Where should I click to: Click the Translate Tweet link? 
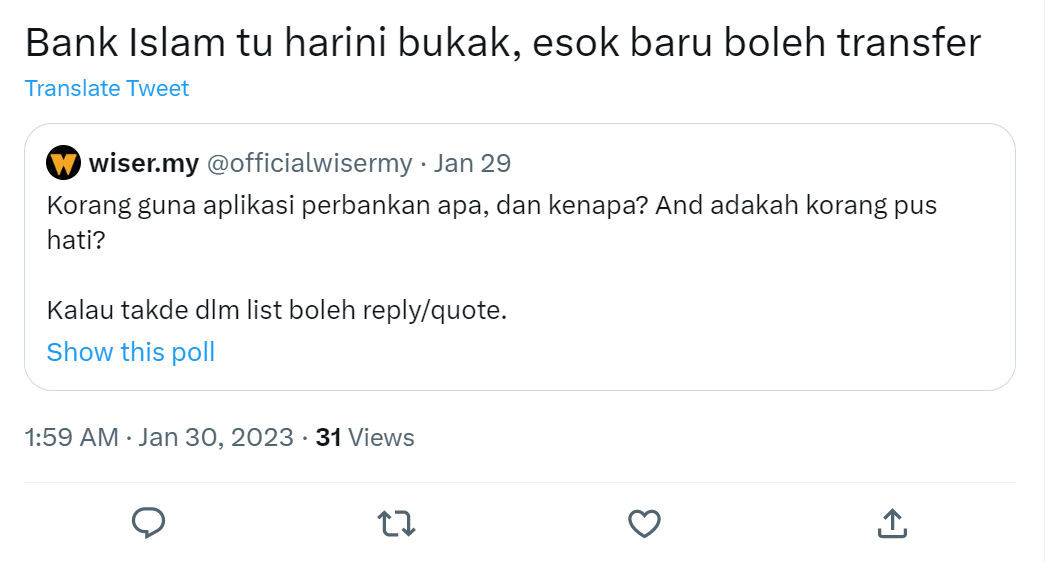107,89
